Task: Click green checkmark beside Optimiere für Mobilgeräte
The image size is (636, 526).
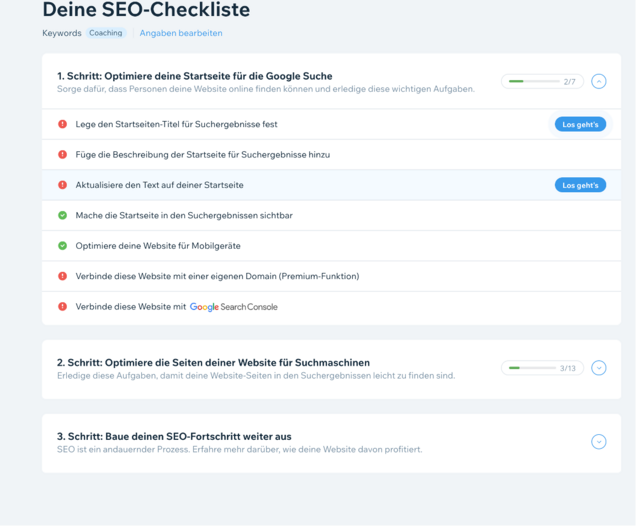Action: (x=62, y=246)
